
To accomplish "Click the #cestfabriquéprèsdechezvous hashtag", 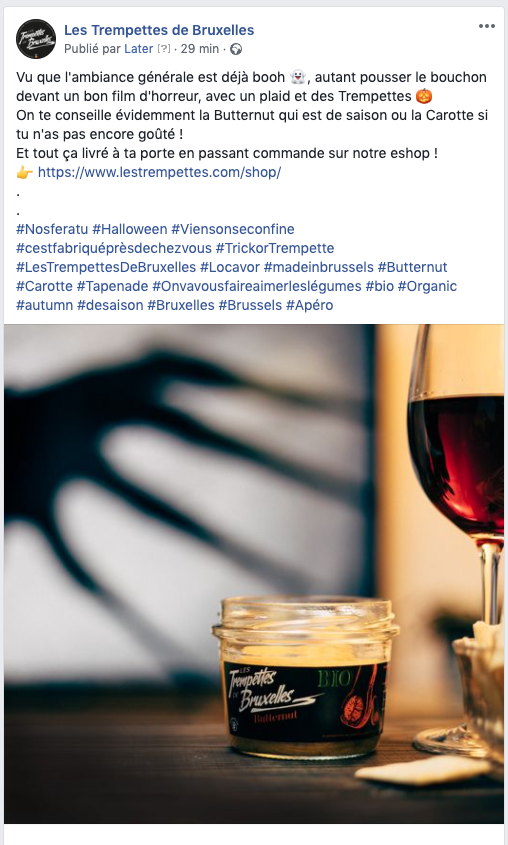I will coord(114,248).
